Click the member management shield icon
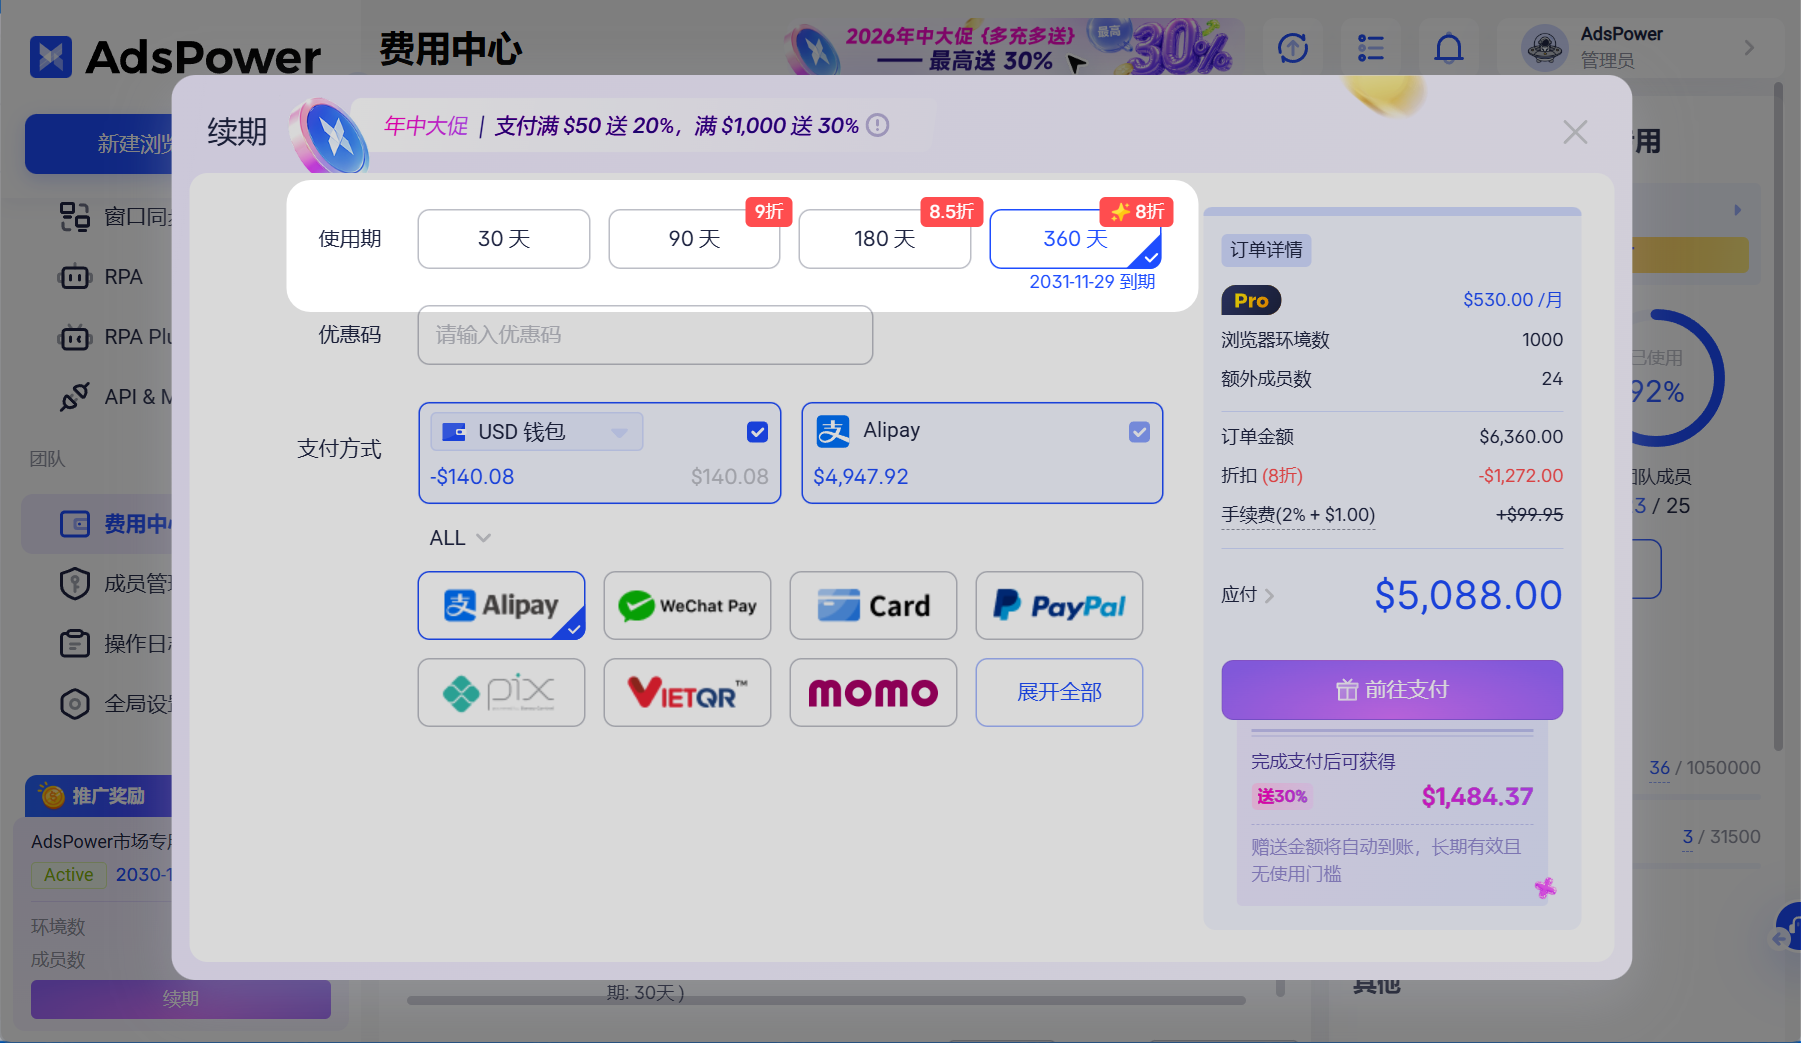 (x=74, y=584)
